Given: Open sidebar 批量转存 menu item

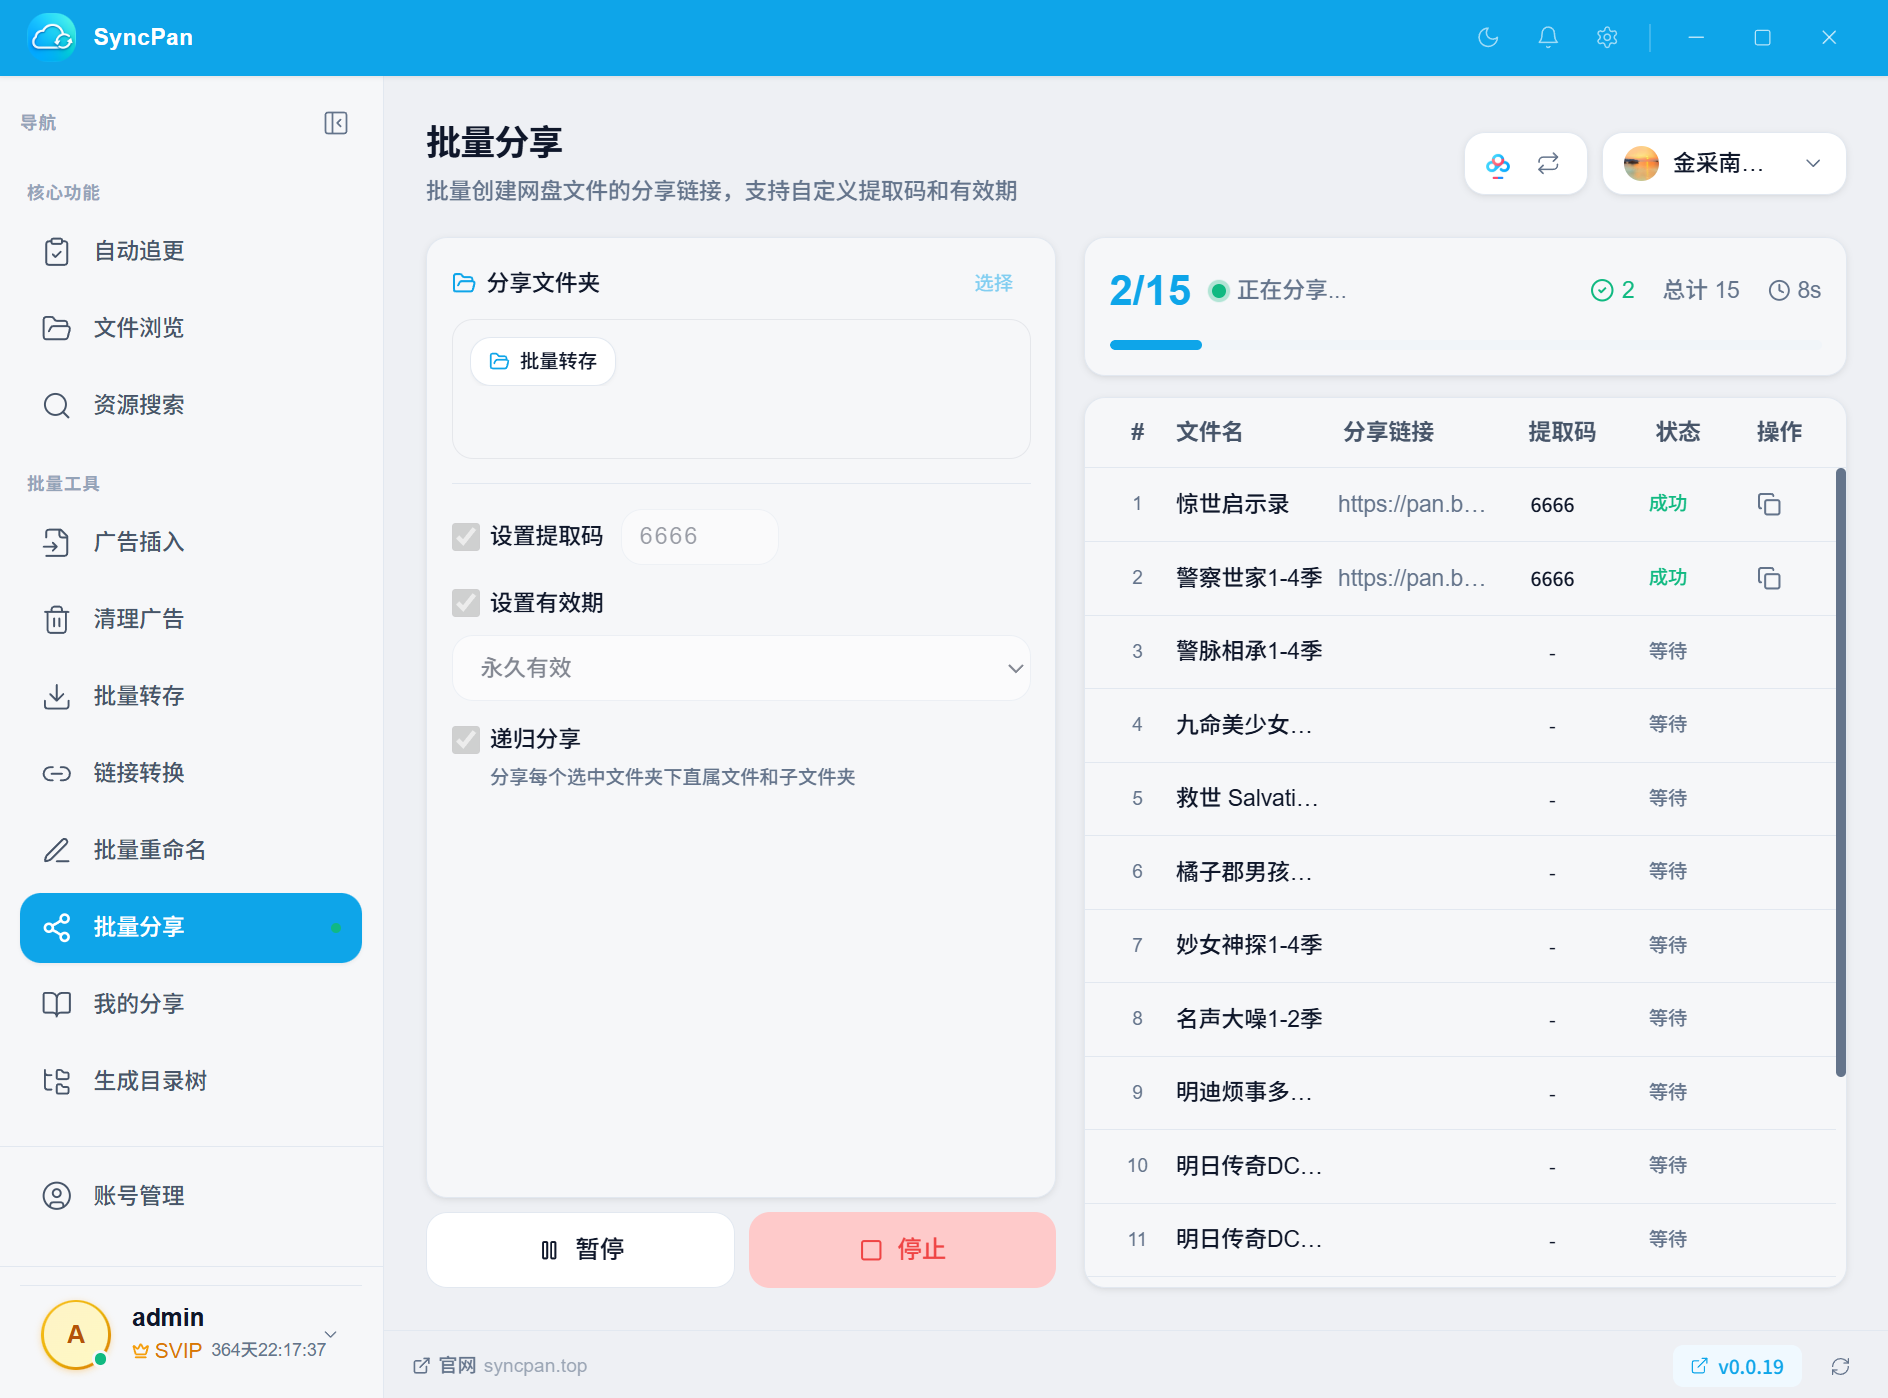Looking at the screenshot, I should (191, 696).
